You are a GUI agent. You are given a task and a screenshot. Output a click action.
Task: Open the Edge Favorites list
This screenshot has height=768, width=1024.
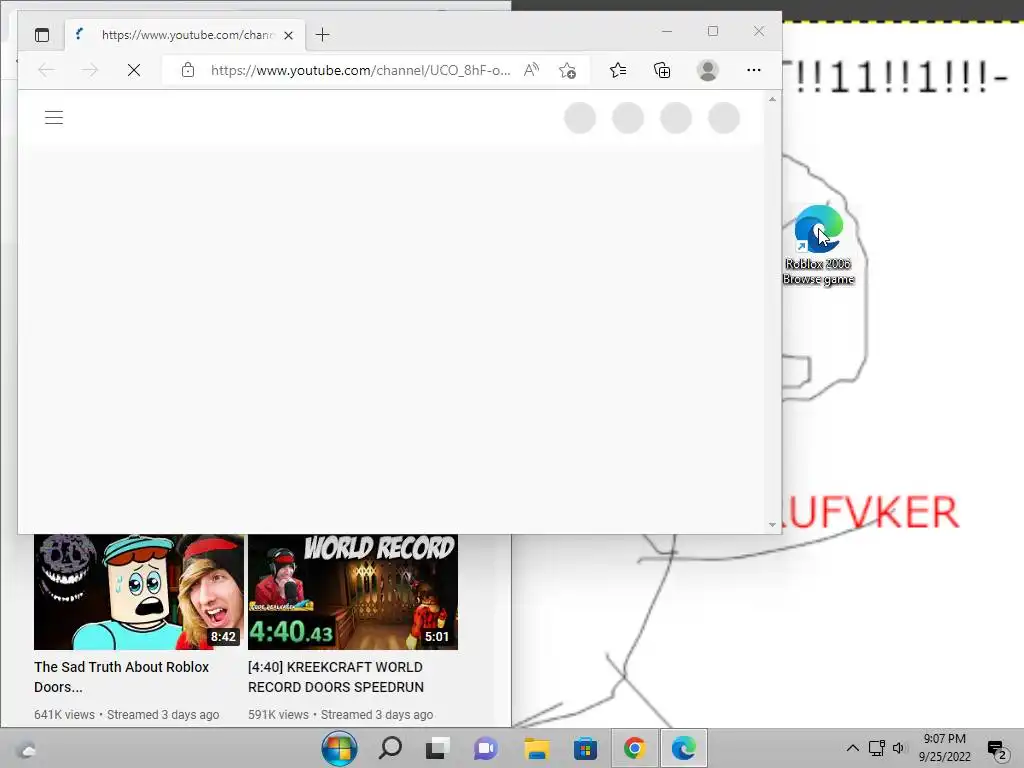(x=618, y=70)
